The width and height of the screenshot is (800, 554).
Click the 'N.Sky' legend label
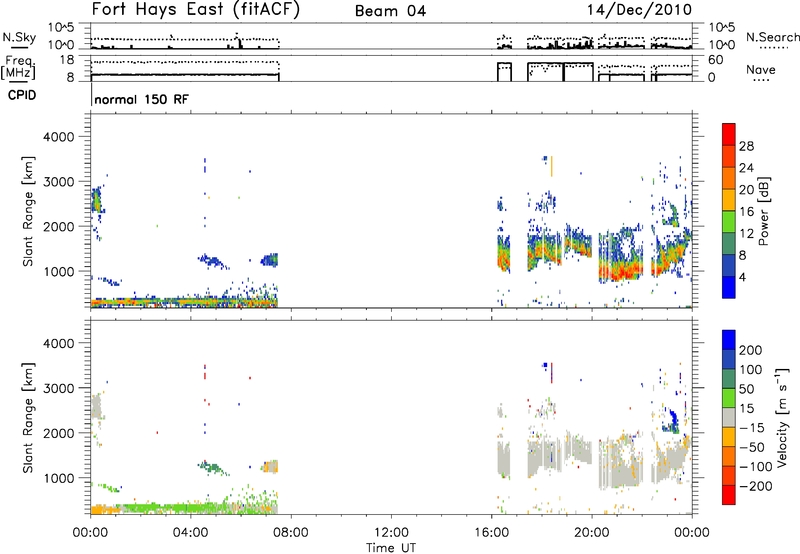(x=19, y=37)
